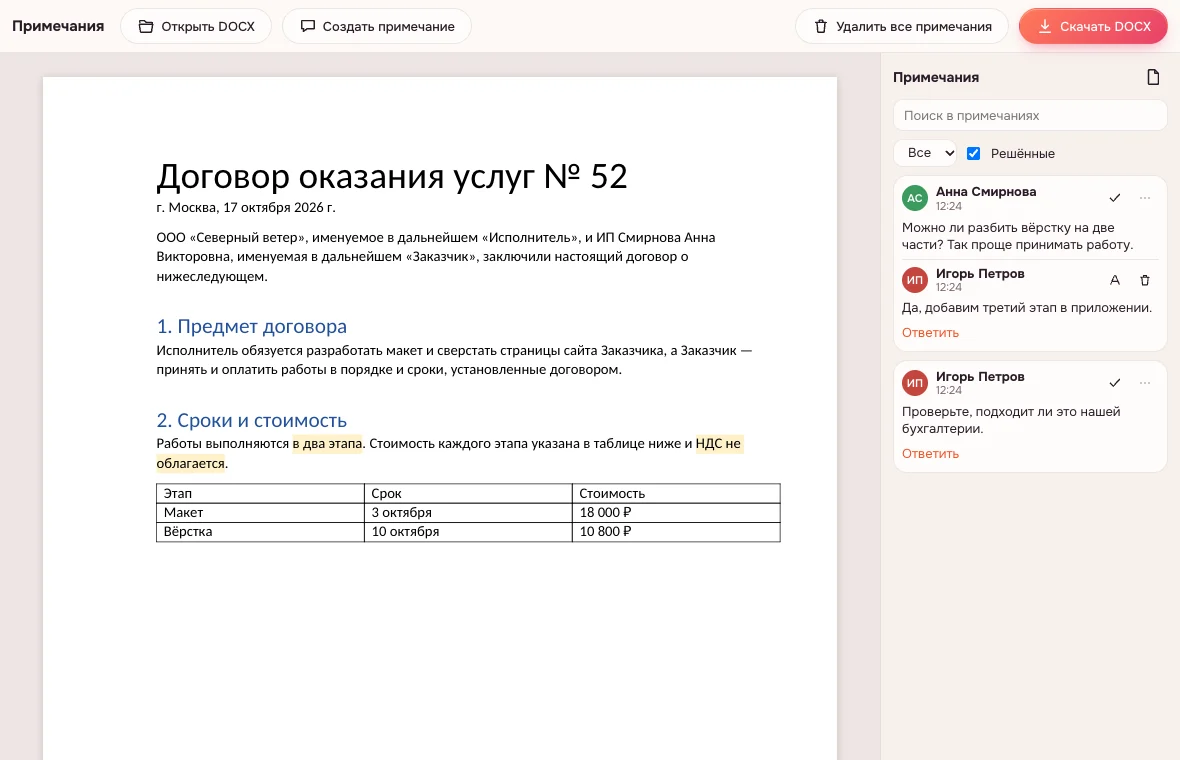Viewport: 1180px width, 760px height.
Task: Click table cell «10 800 ₽»
Action: pos(676,531)
